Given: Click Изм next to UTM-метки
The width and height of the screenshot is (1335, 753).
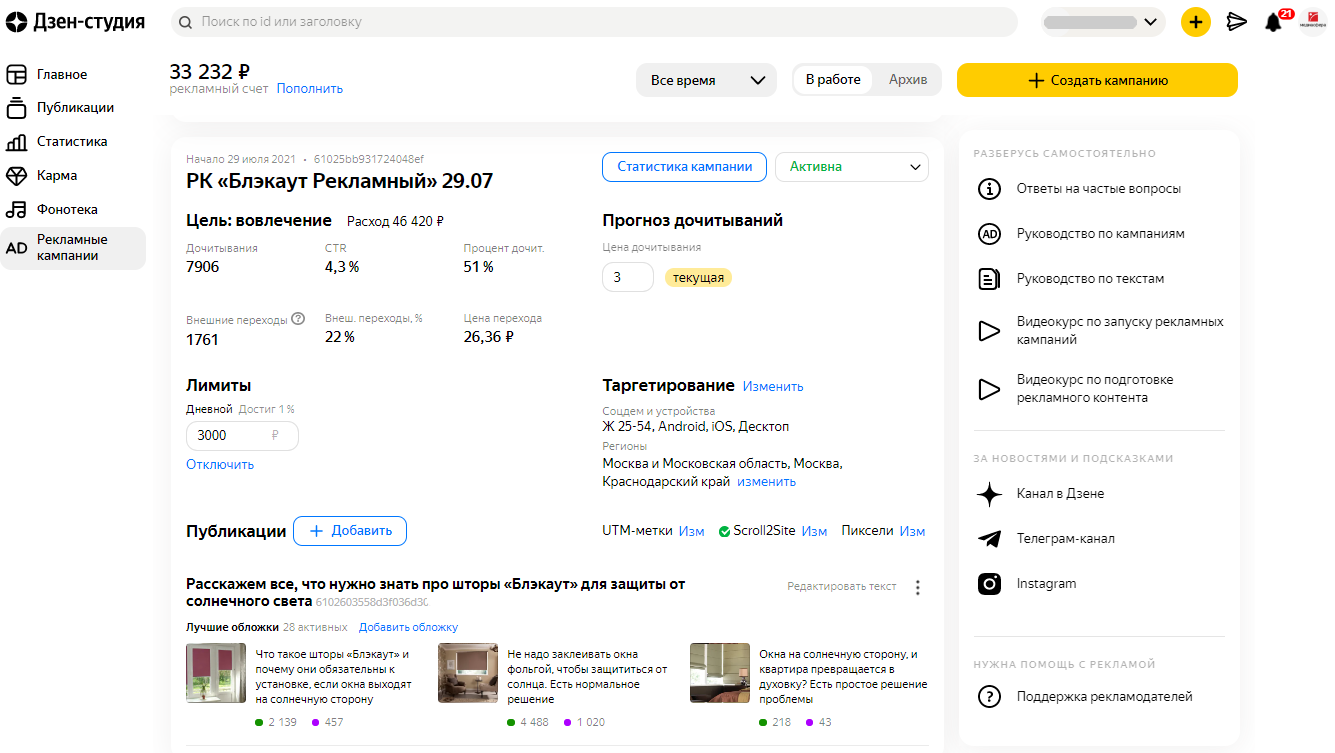Looking at the screenshot, I should click(692, 531).
